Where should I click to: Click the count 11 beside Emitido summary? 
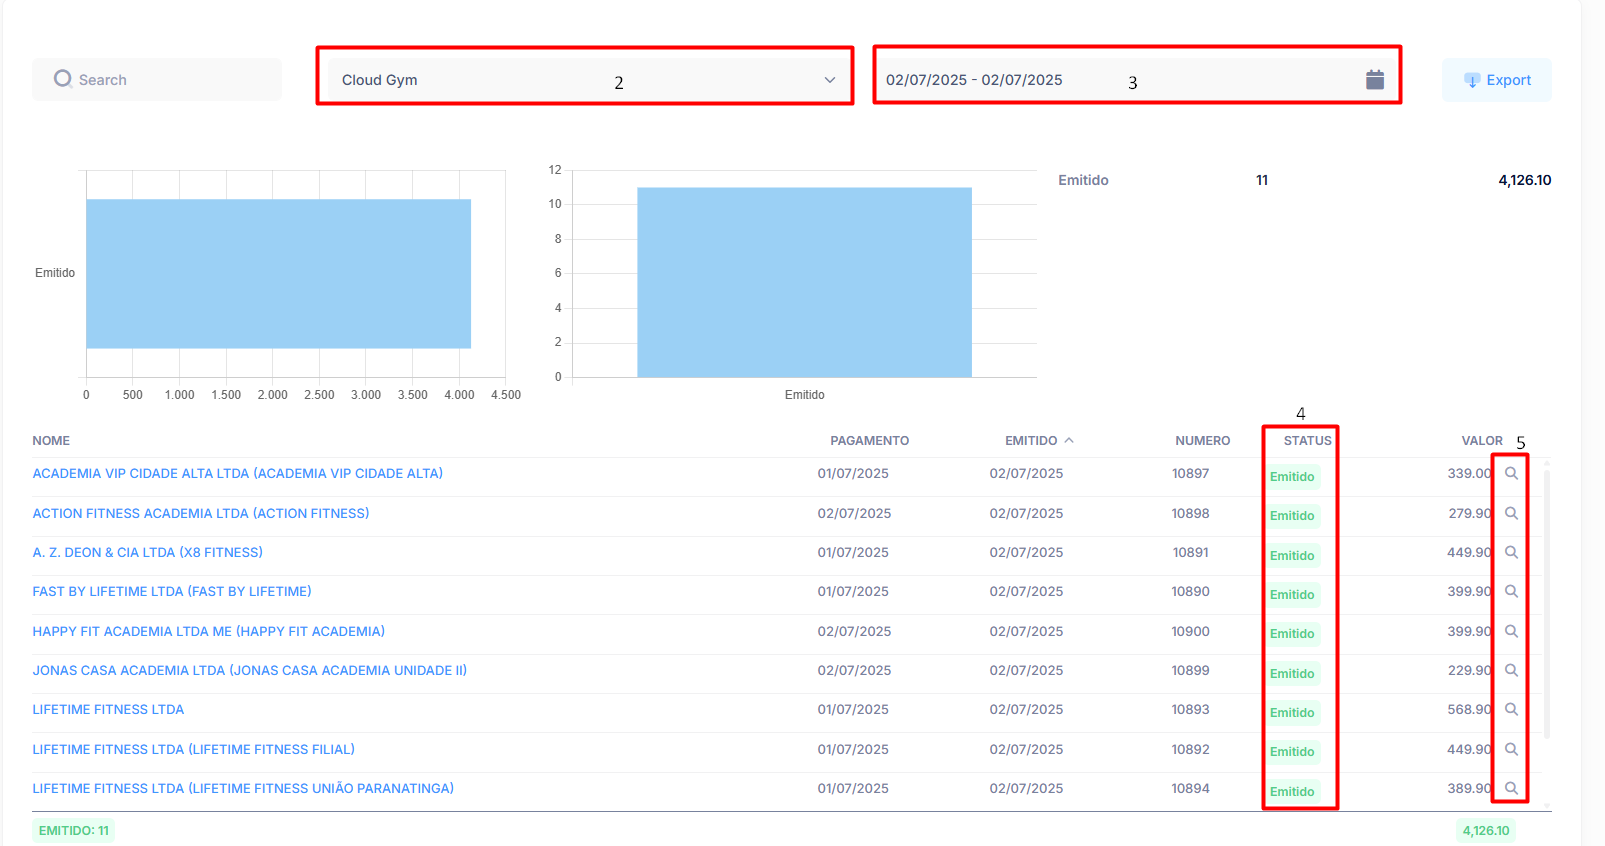(x=1262, y=180)
